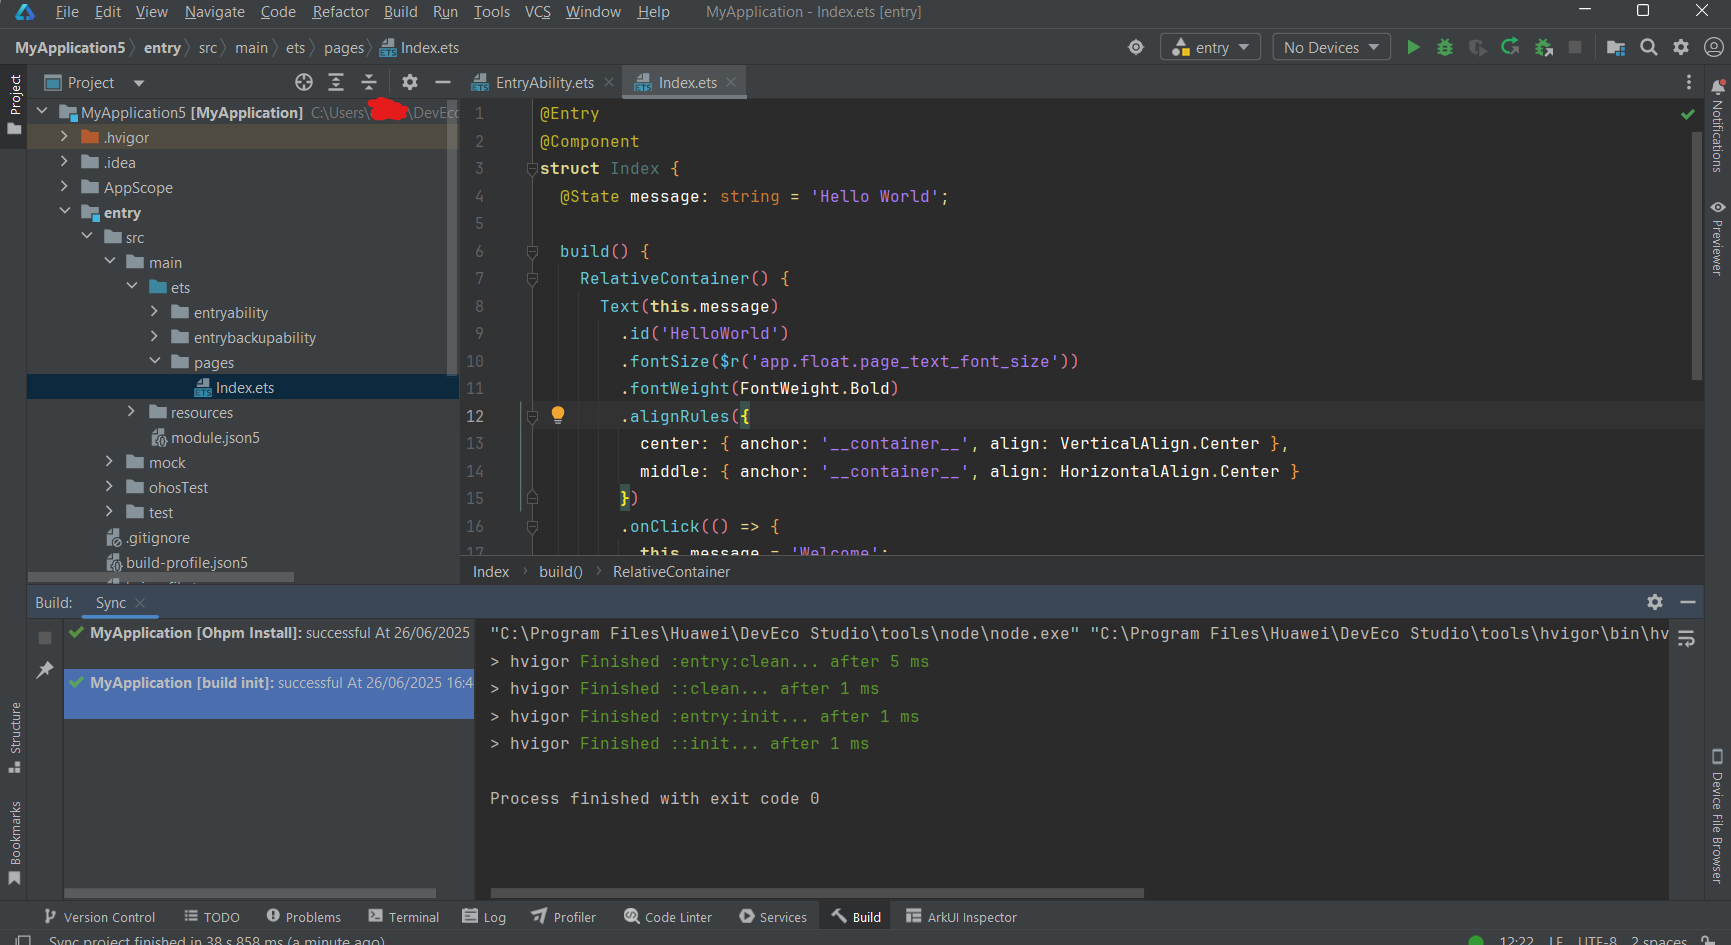The width and height of the screenshot is (1731, 945).
Task: Expand the ohosTest folder
Action: coord(109,487)
